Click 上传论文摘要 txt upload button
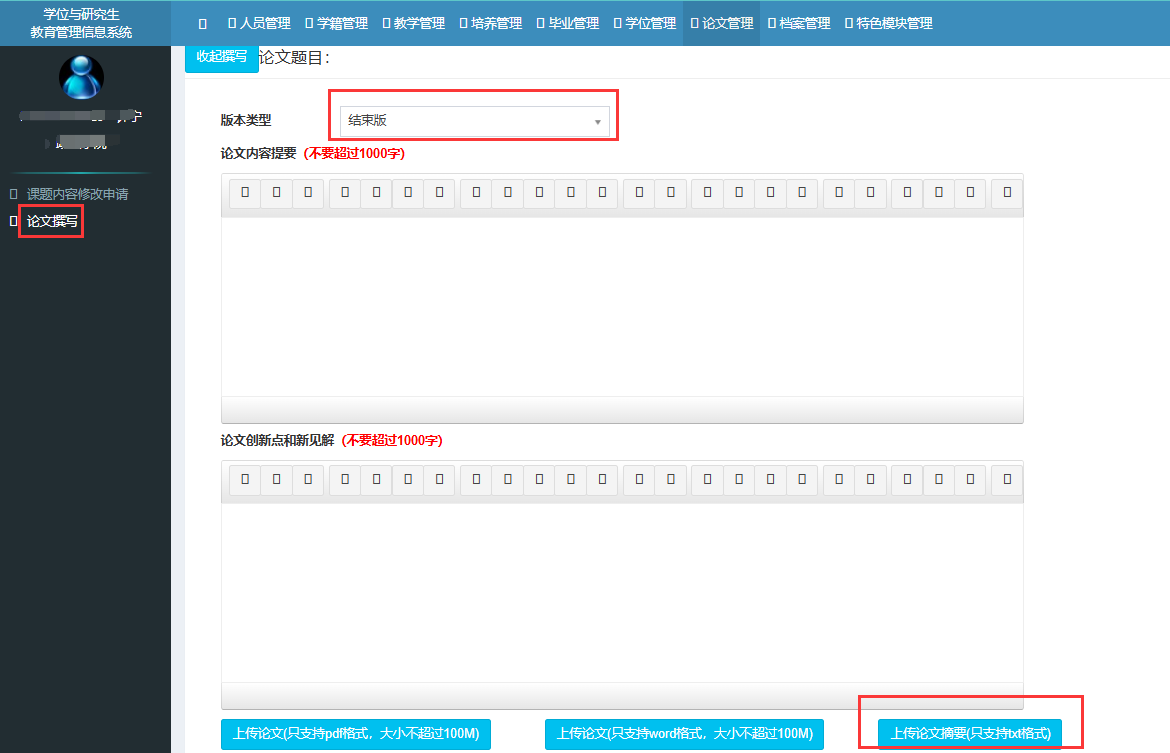Image resolution: width=1170 pixels, height=753 pixels. 970,734
